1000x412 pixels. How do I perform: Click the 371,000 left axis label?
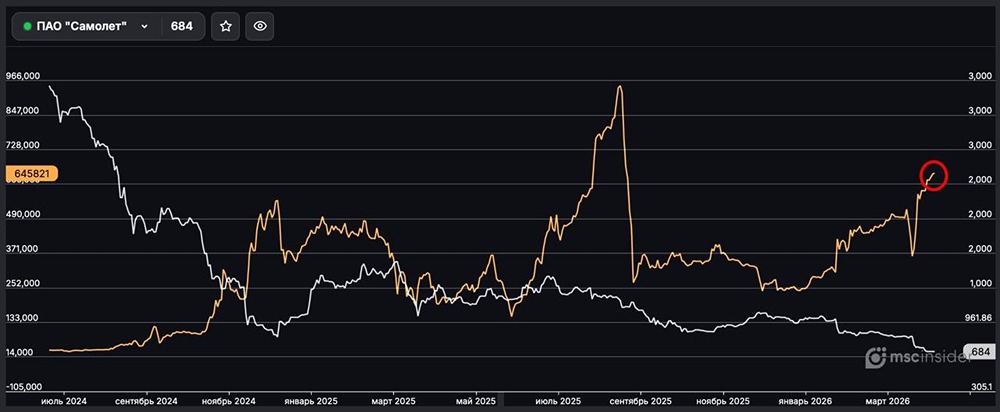(22, 249)
